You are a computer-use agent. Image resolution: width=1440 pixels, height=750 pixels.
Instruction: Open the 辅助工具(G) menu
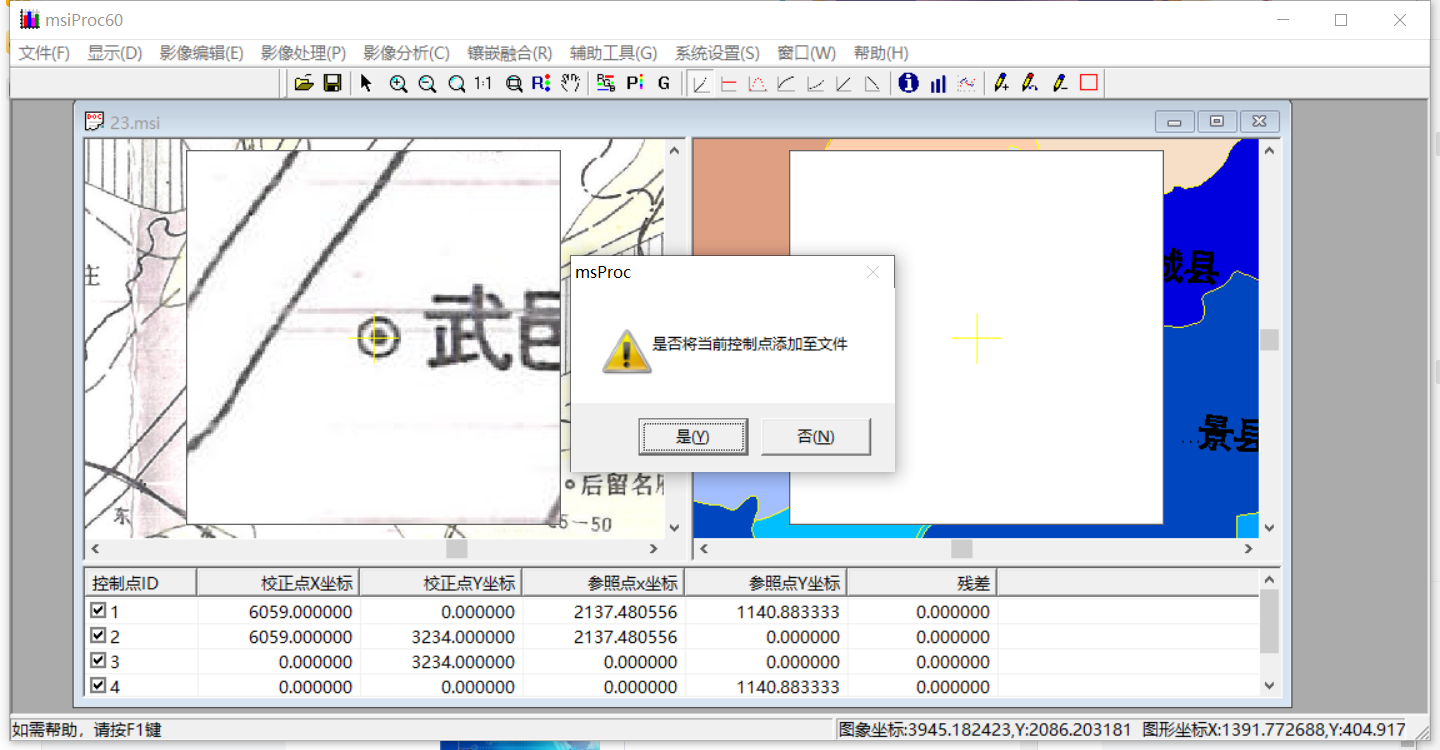(x=613, y=53)
